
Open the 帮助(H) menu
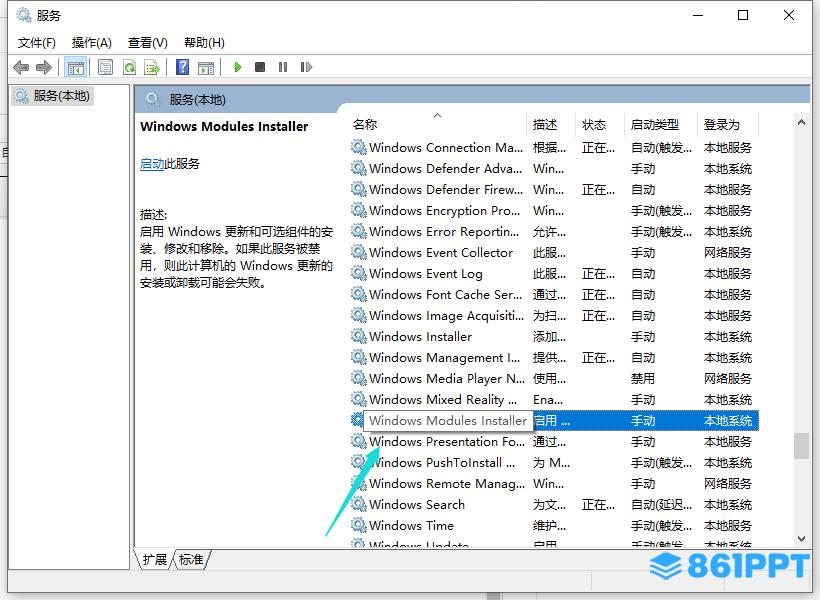click(204, 42)
